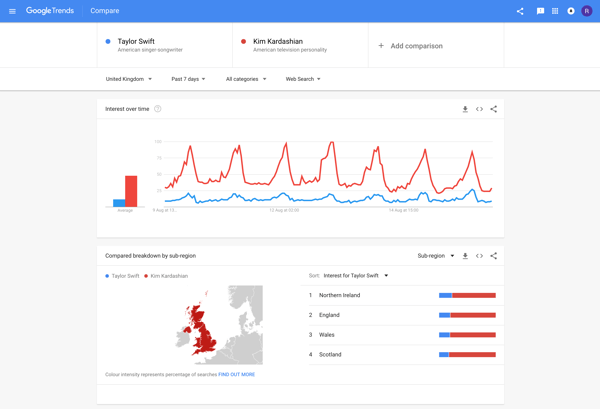Download Interest over time data as CSV
Image resolution: width=600 pixels, height=409 pixels.
coord(465,109)
